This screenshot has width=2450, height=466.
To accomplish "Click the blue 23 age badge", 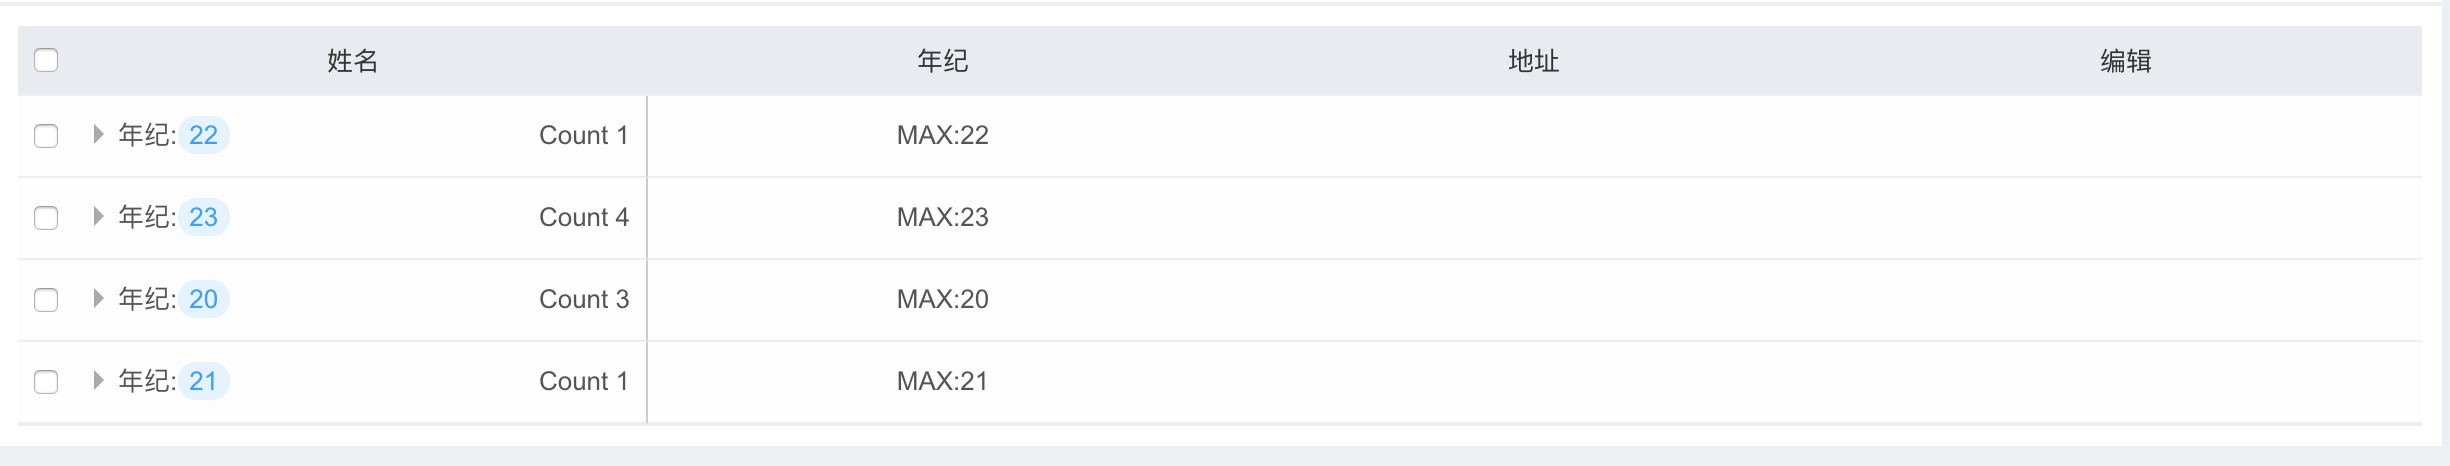I will (x=203, y=217).
